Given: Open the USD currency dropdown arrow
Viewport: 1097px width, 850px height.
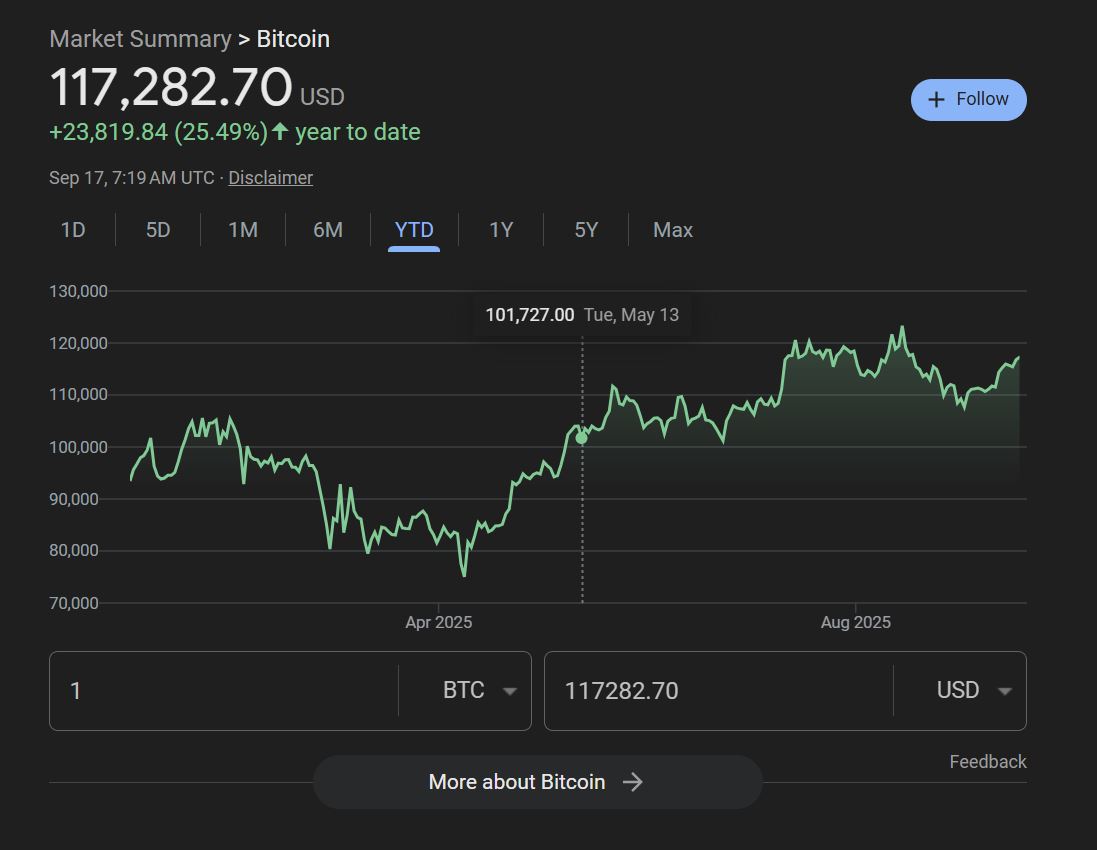Looking at the screenshot, I should 1005,691.
